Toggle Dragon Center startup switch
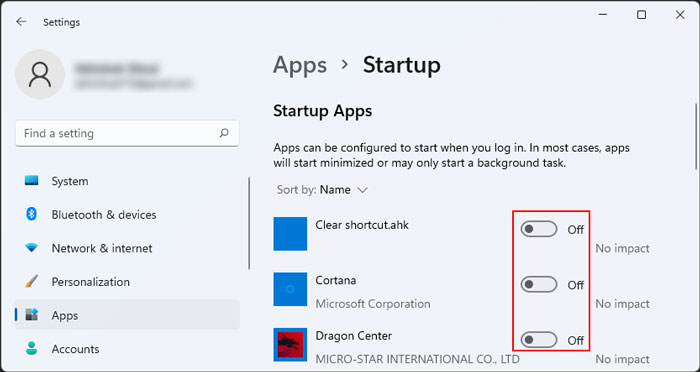This screenshot has width=700, height=372. tap(539, 340)
